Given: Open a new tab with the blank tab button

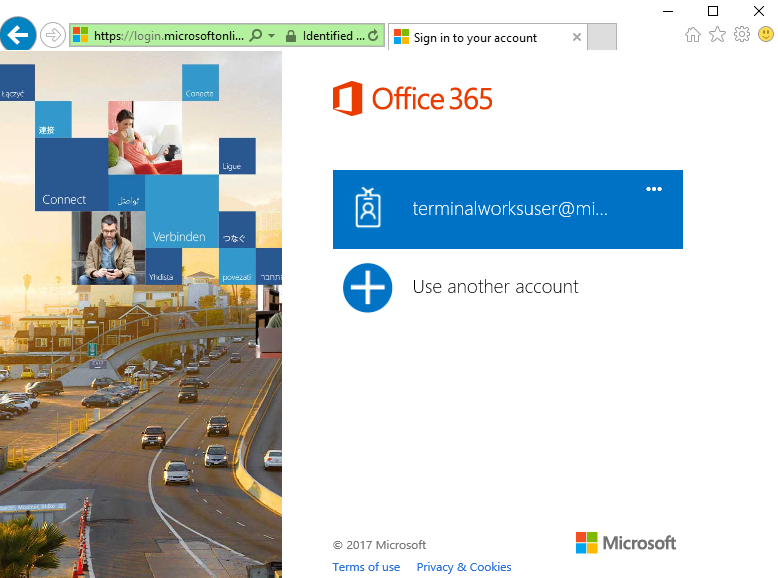Looking at the screenshot, I should (602, 37).
